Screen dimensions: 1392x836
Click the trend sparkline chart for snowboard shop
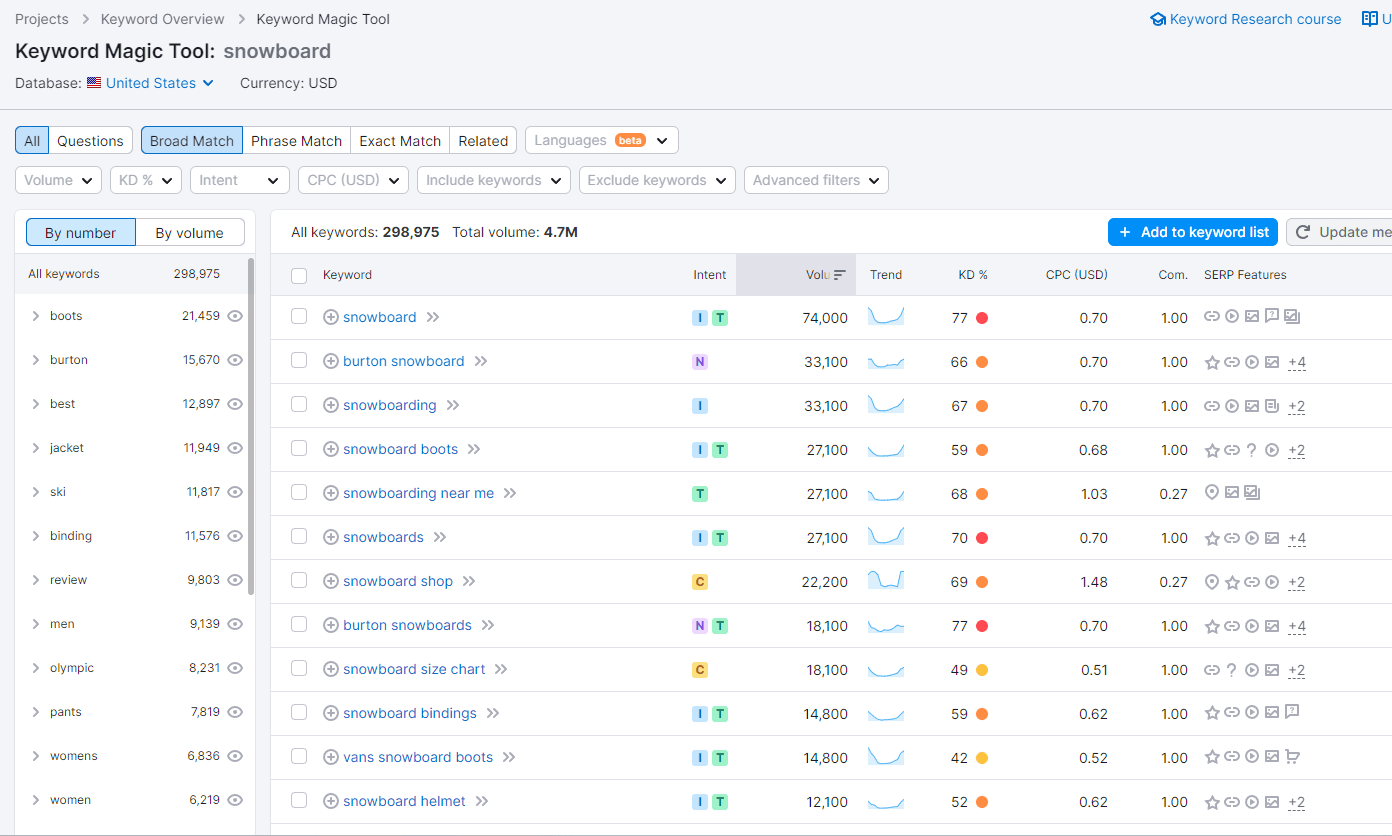(x=885, y=581)
